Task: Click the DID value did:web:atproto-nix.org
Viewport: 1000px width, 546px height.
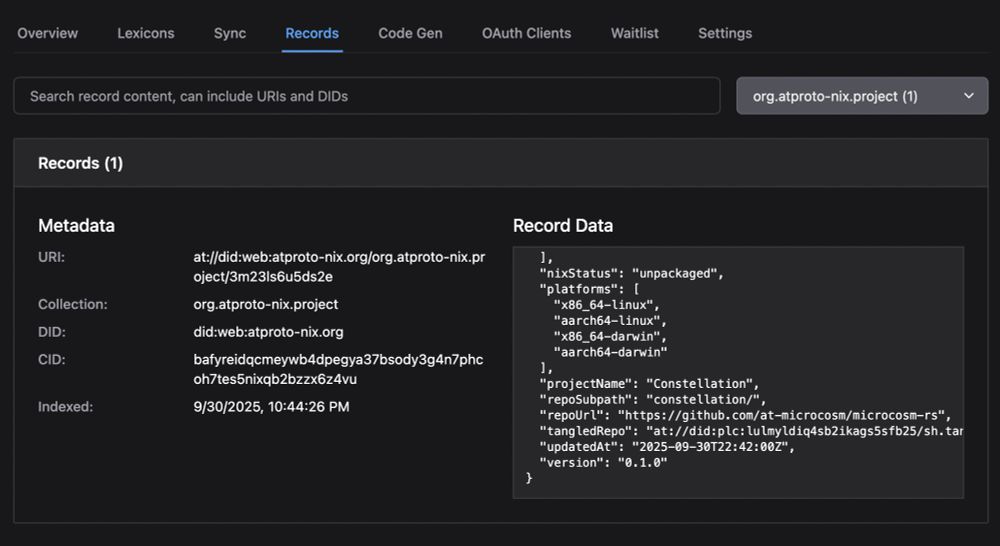Action: [x=268, y=332]
